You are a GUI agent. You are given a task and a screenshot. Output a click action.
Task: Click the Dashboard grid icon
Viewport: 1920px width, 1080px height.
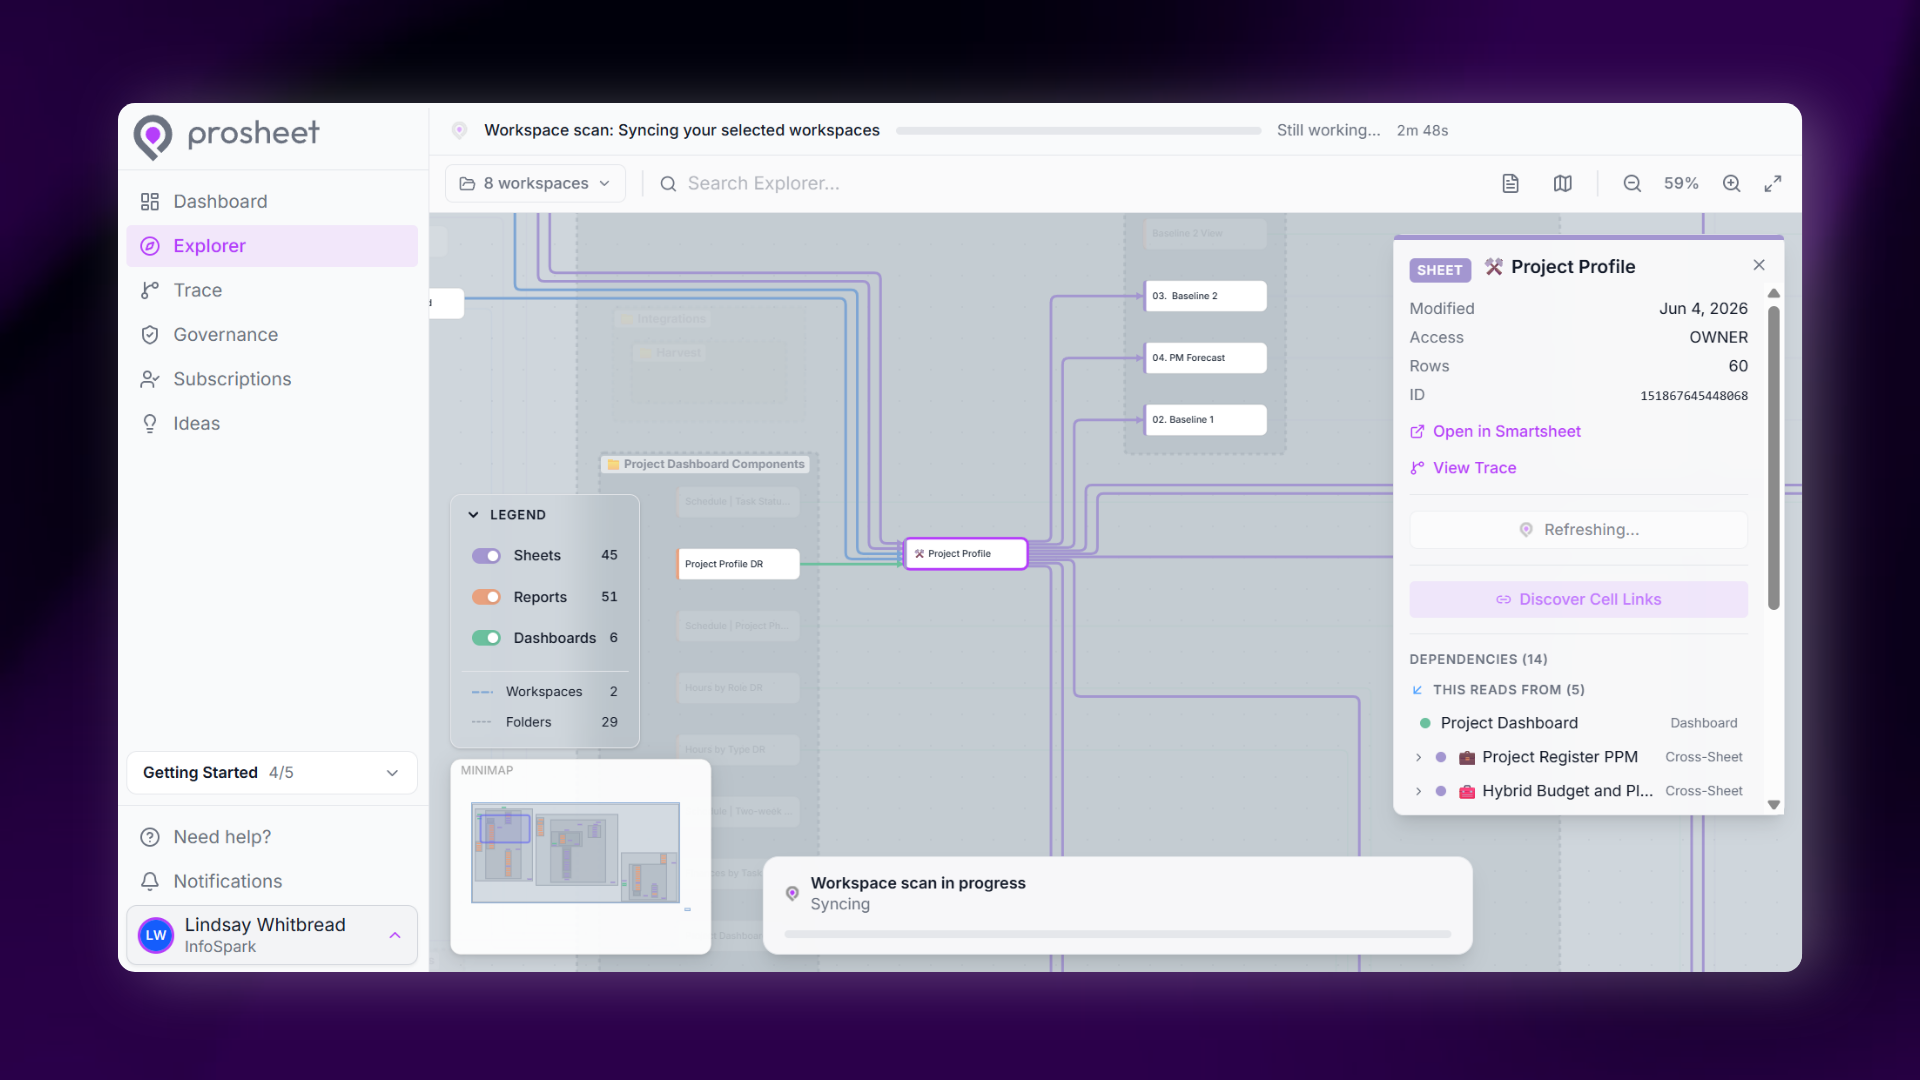coord(150,202)
